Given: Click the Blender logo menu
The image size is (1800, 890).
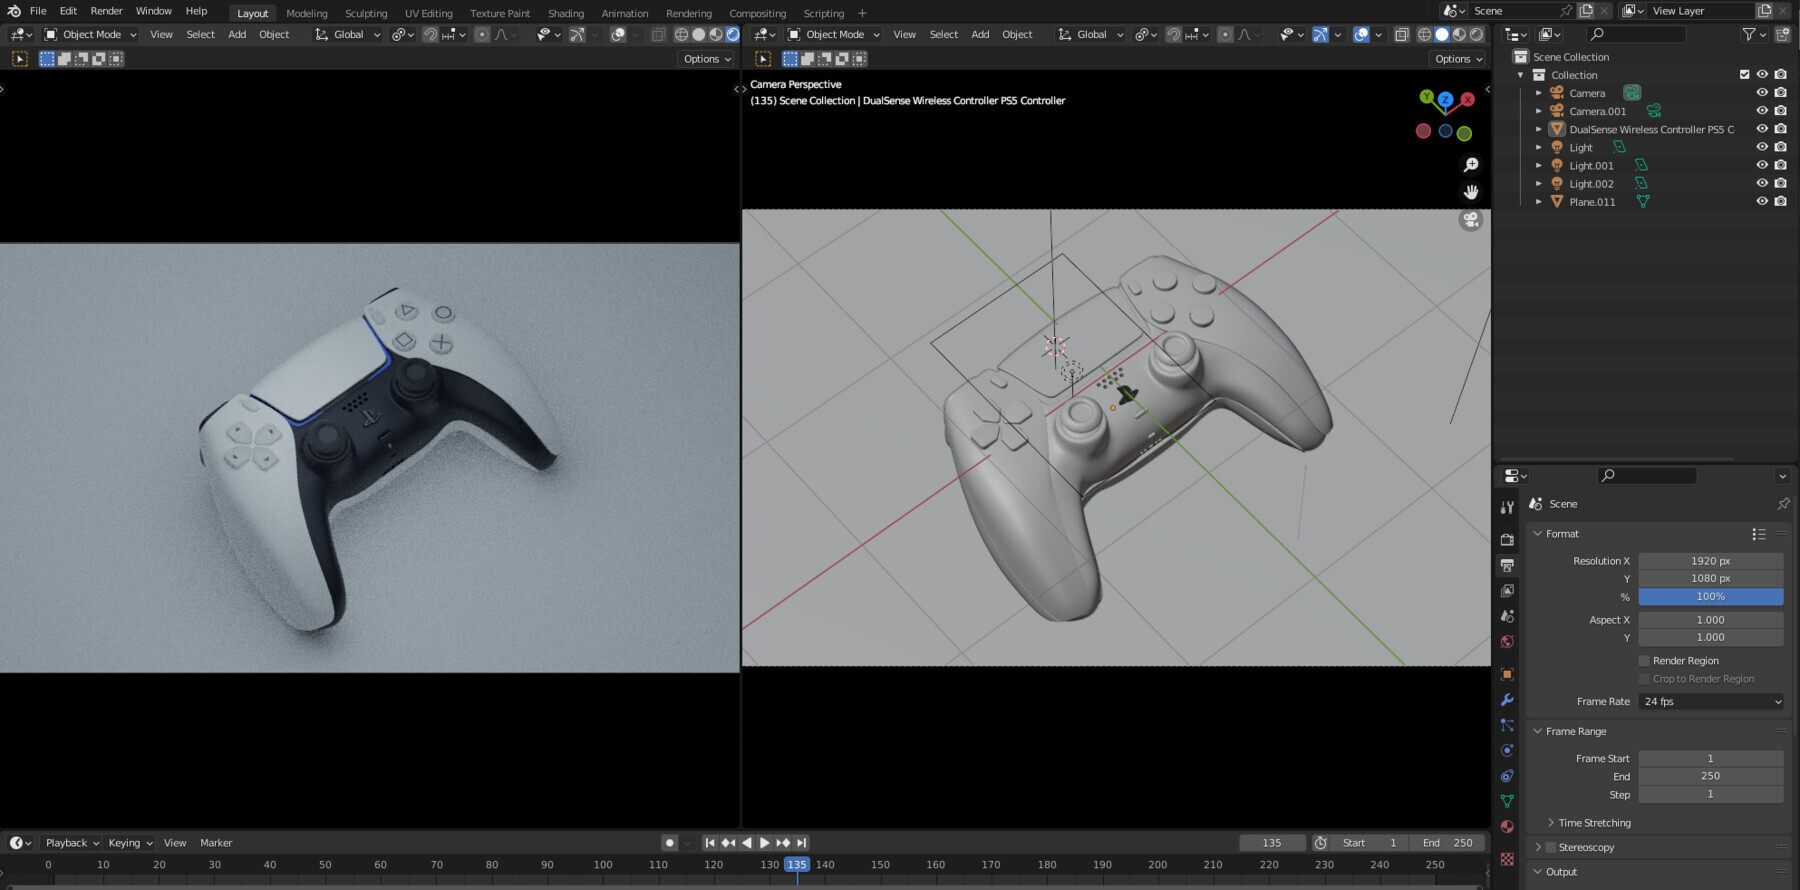Looking at the screenshot, I should click(14, 11).
